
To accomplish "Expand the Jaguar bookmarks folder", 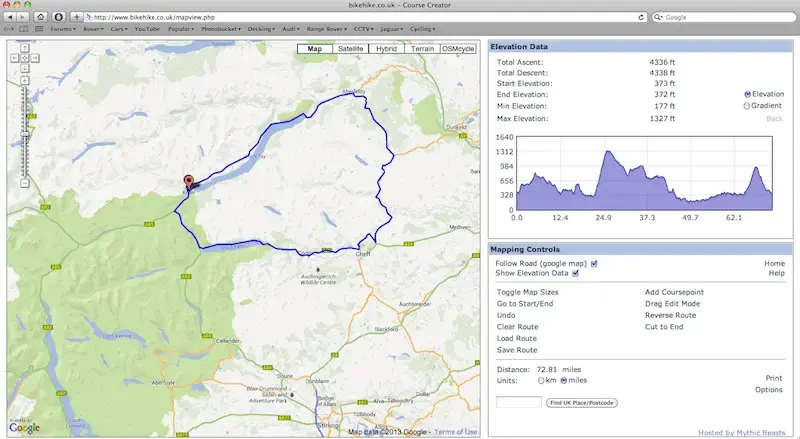I will click(392, 29).
